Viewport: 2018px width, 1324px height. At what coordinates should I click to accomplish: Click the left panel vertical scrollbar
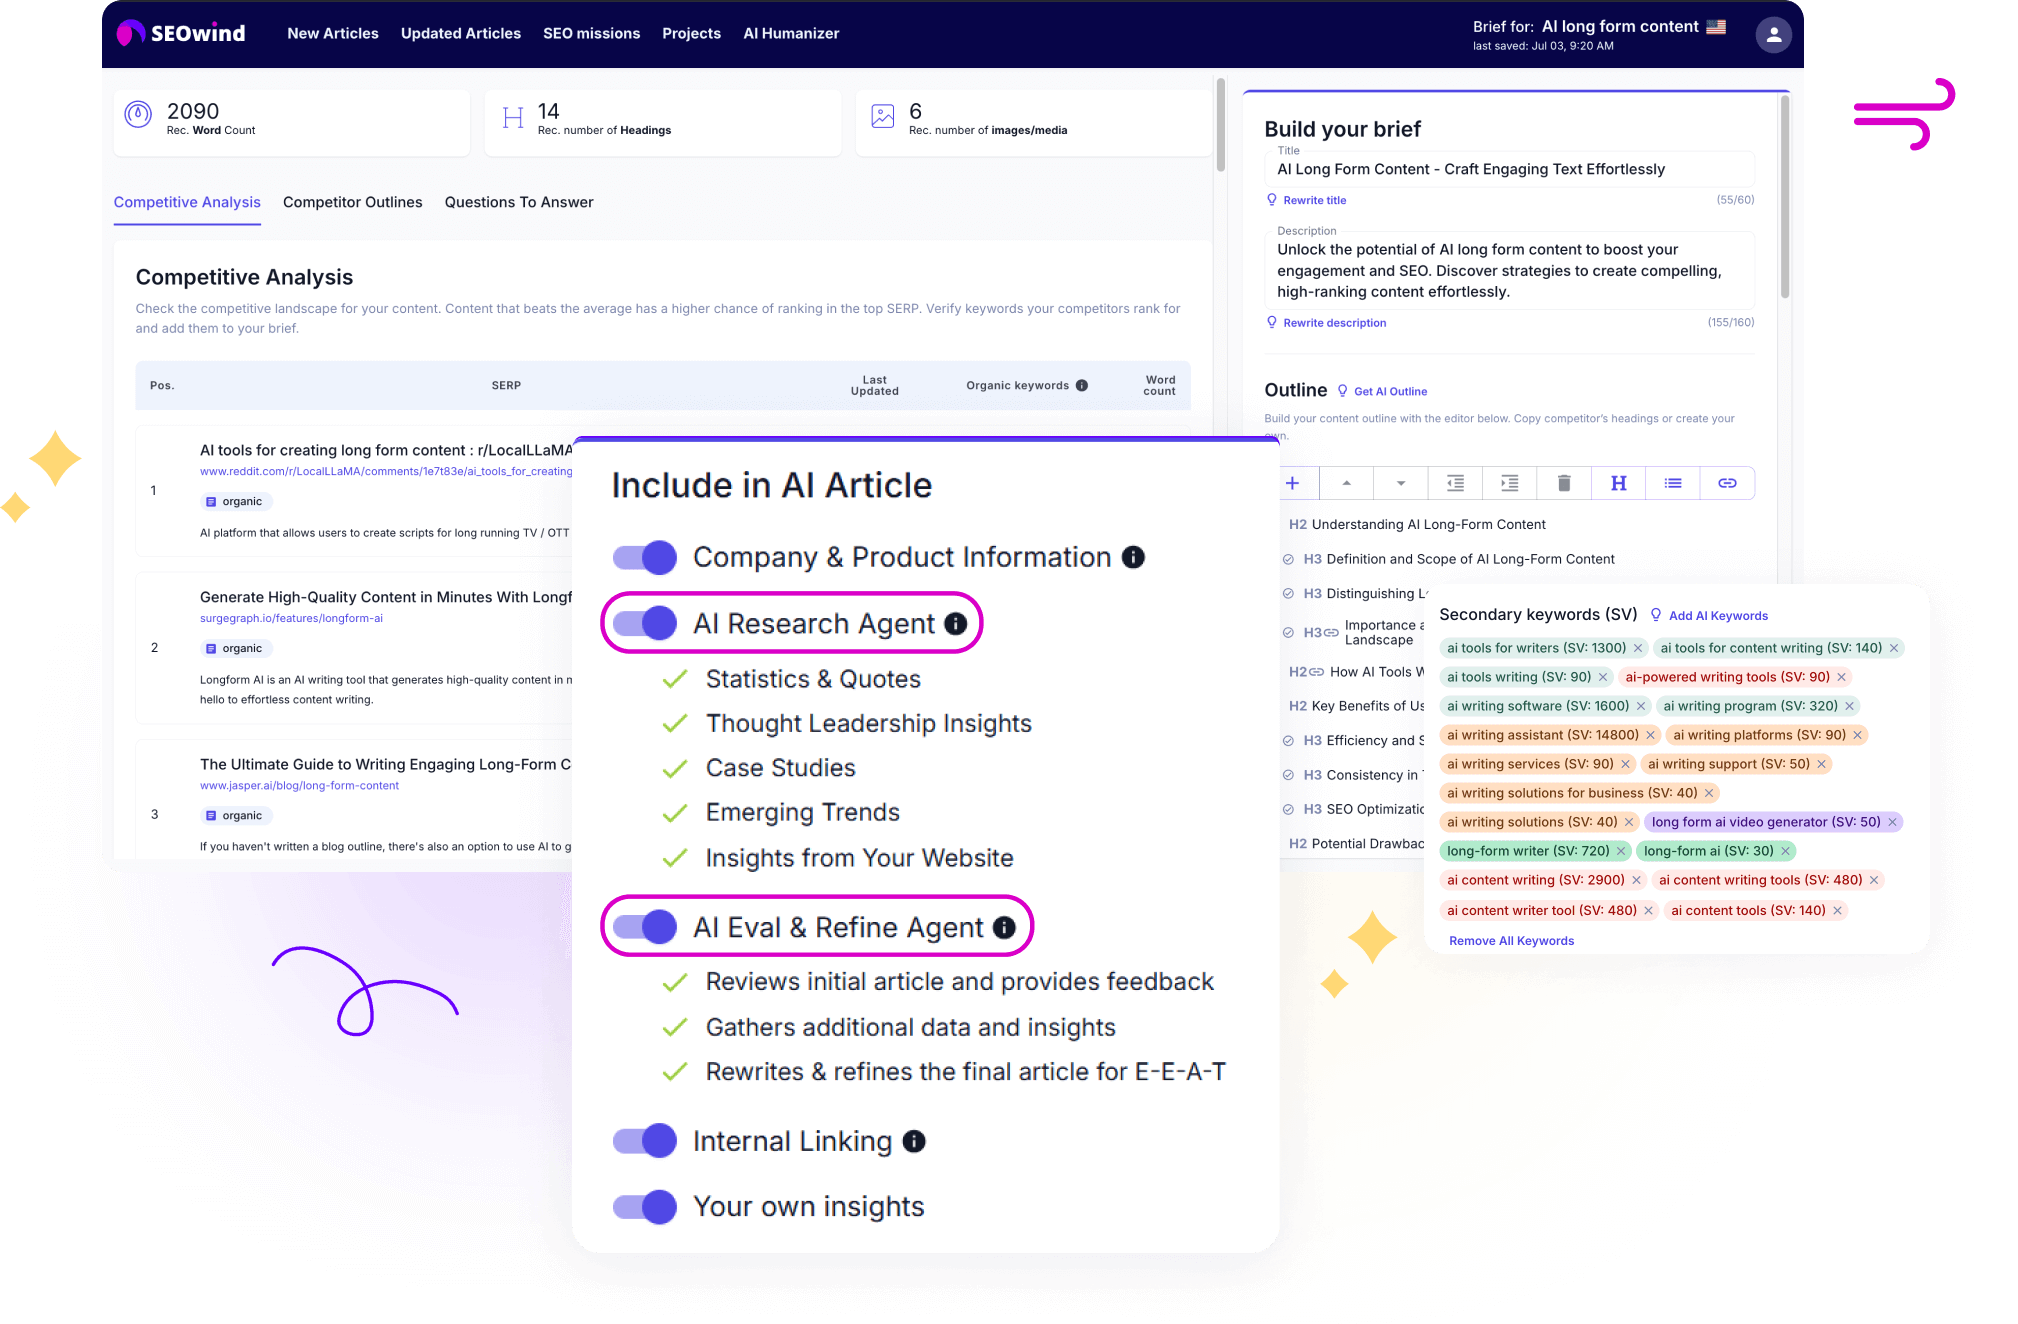point(1221,126)
